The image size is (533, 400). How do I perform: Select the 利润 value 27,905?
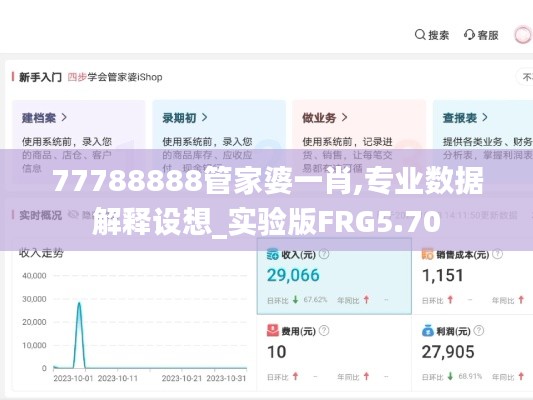(448, 352)
